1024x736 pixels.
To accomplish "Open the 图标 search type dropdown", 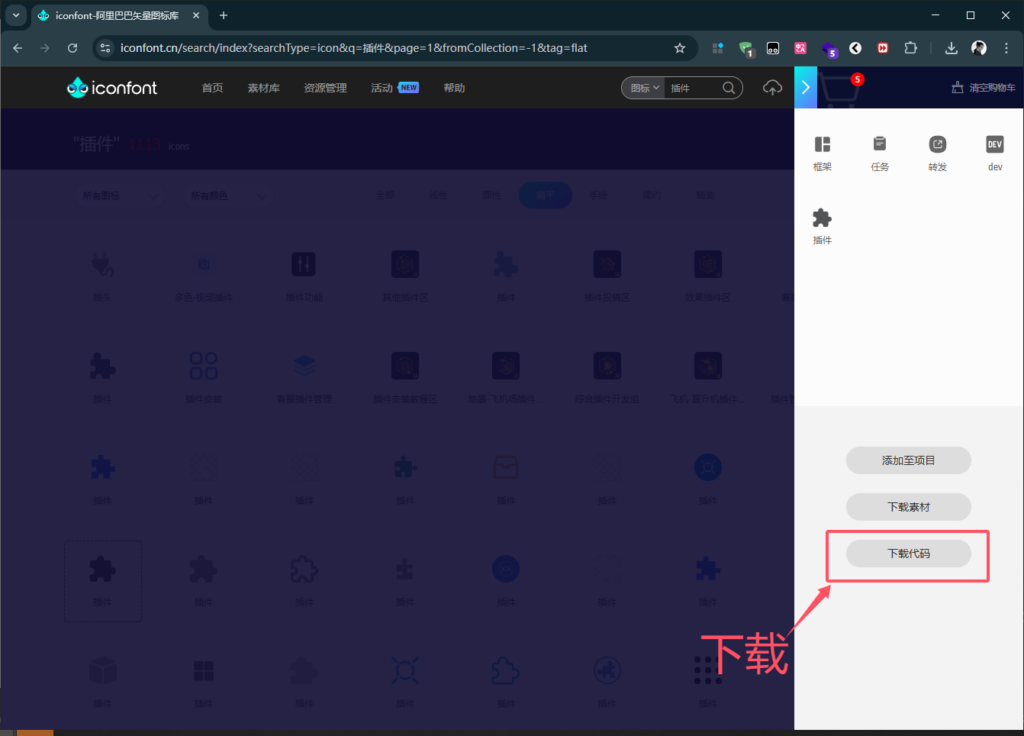I will [642, 88].
